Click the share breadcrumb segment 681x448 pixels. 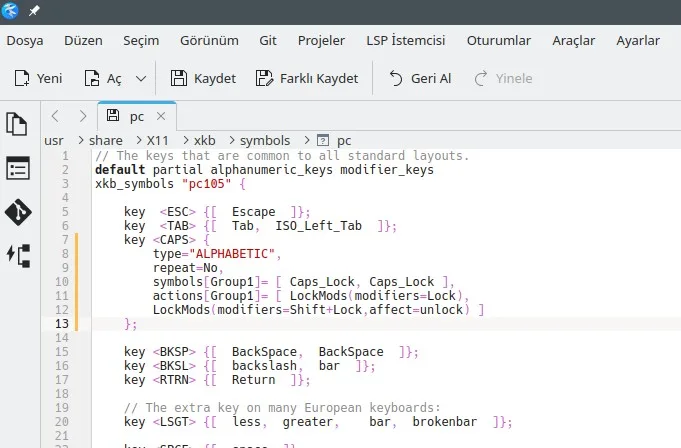tap(106, 141)
